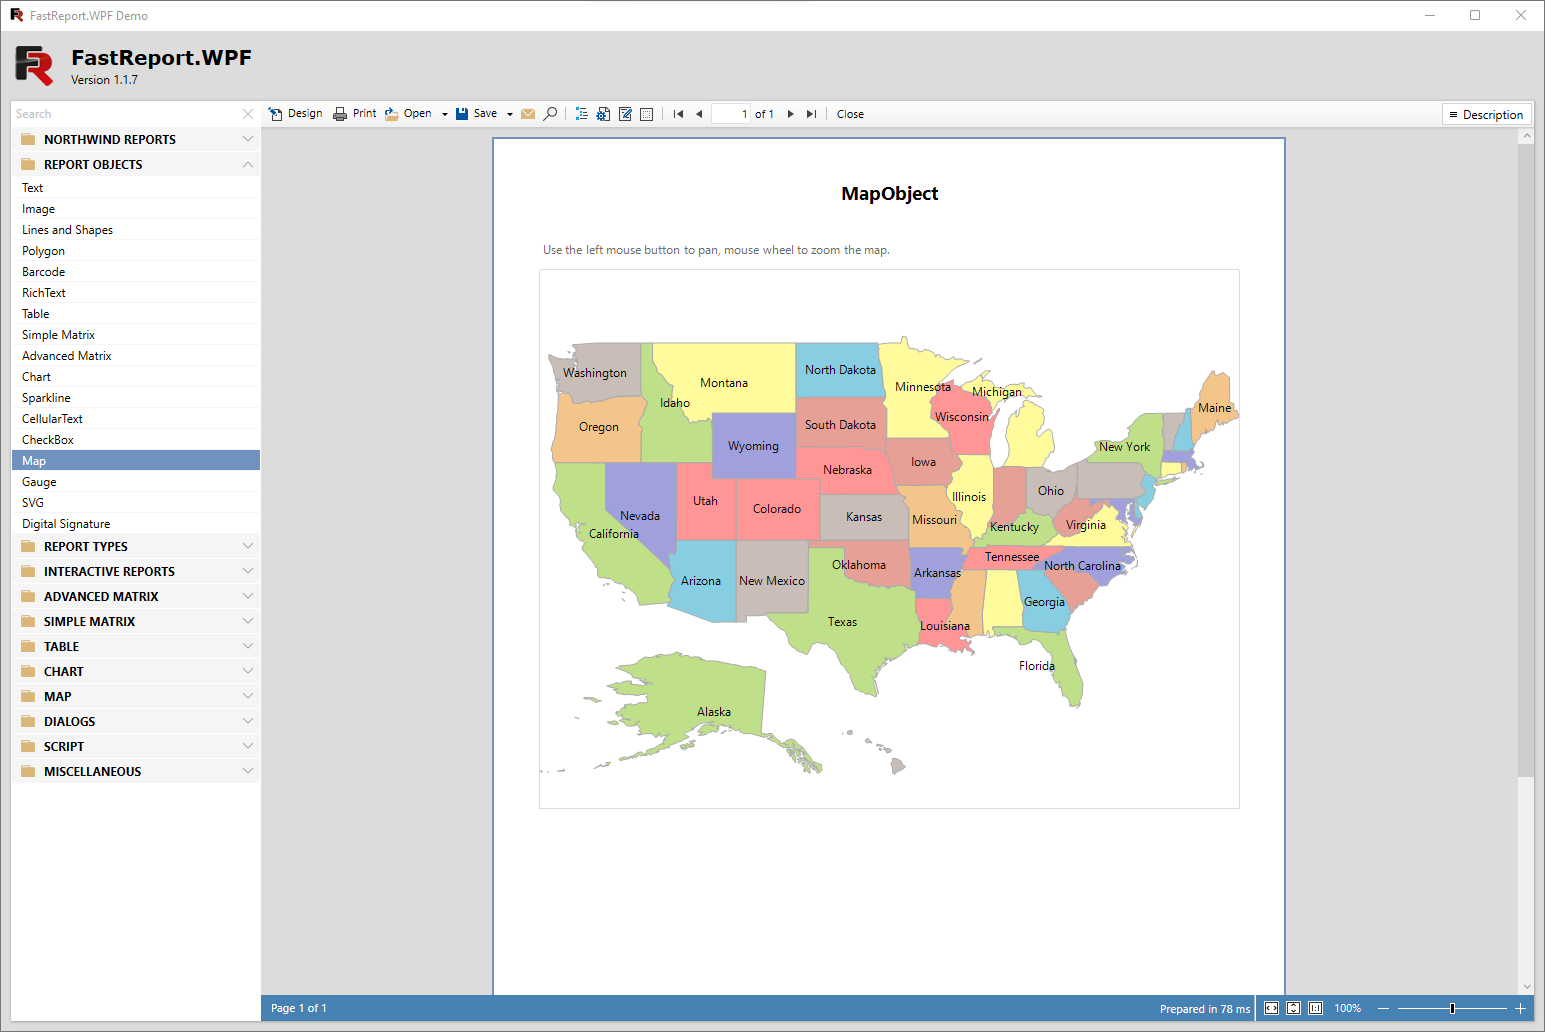The height and width of the screenshot is (1032, 1545).
Task: Toggle the 1:1 actual size zoom icon
Action: click(x=1315, y=1008)
